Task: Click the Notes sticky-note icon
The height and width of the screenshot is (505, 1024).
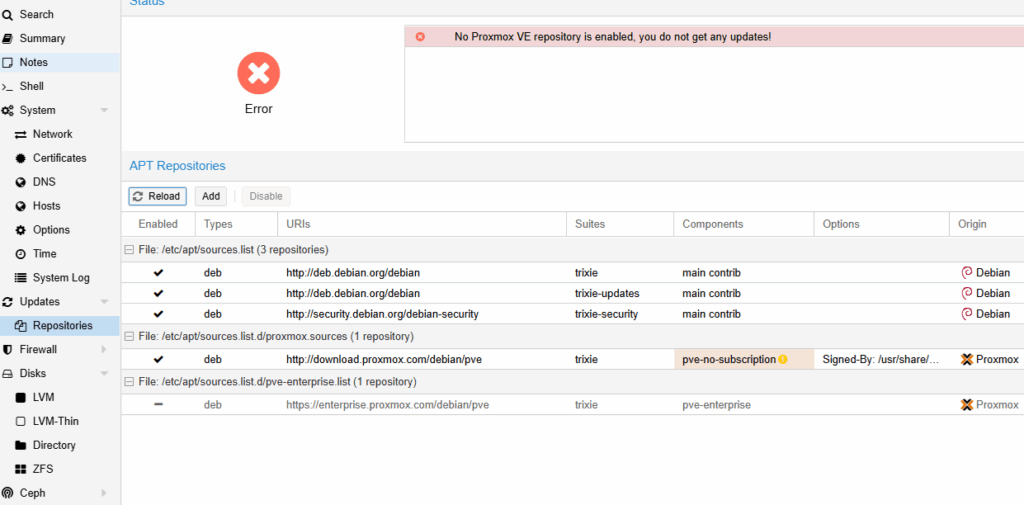Action: [7, 63]
